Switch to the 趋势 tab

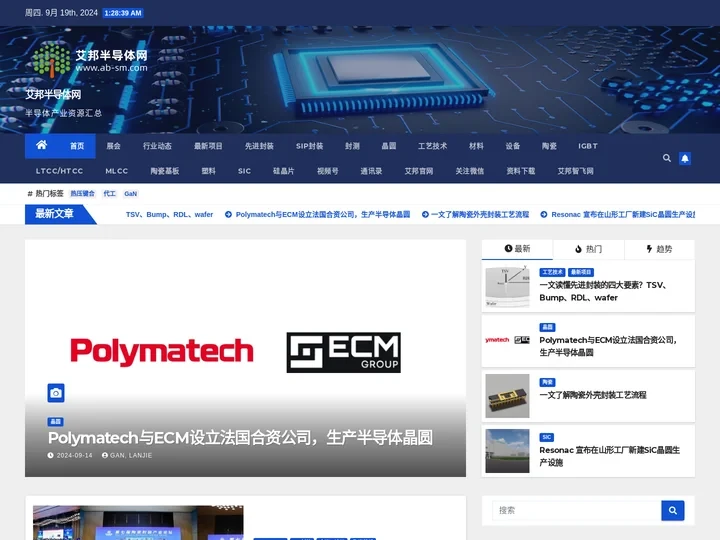(659, 249)
